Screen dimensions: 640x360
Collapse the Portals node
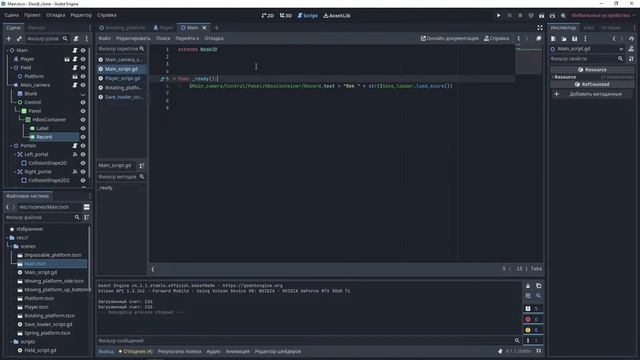tap(11, 146)
